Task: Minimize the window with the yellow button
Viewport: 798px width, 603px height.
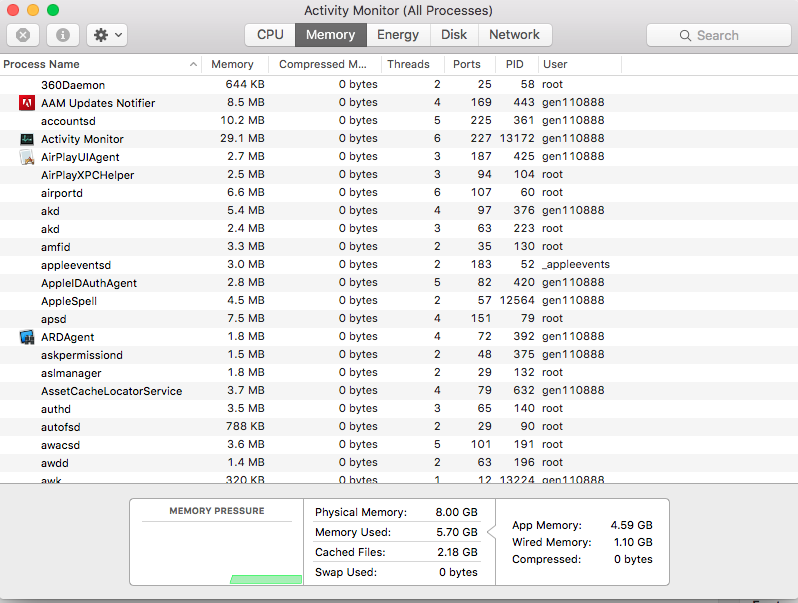Action: [33, 10]
